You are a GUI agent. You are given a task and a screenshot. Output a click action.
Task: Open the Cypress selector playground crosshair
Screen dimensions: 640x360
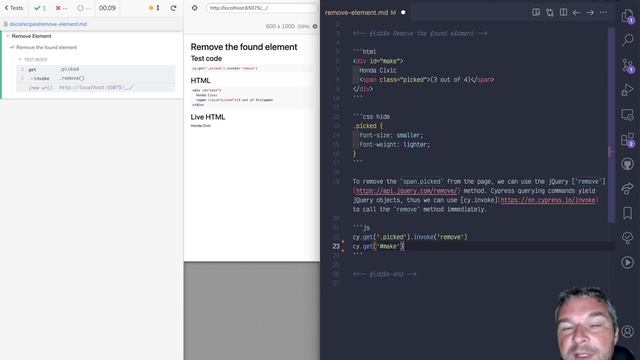coord(195,8)
